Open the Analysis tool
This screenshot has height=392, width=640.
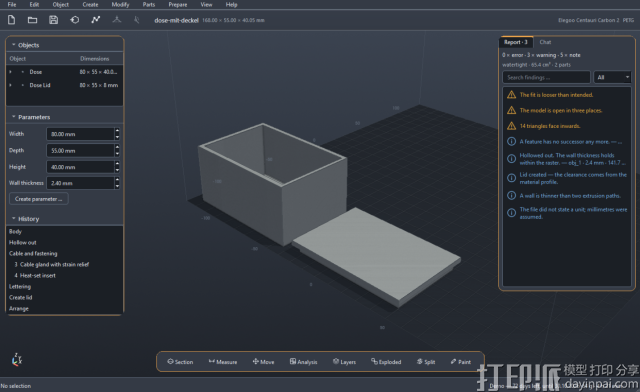(x=304, y=362)
